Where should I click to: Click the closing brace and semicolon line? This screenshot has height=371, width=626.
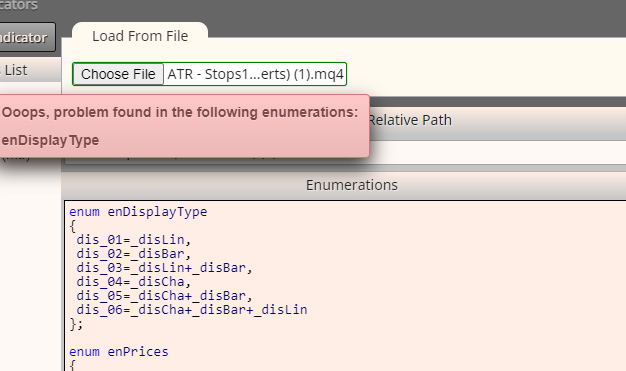[76, 324]
